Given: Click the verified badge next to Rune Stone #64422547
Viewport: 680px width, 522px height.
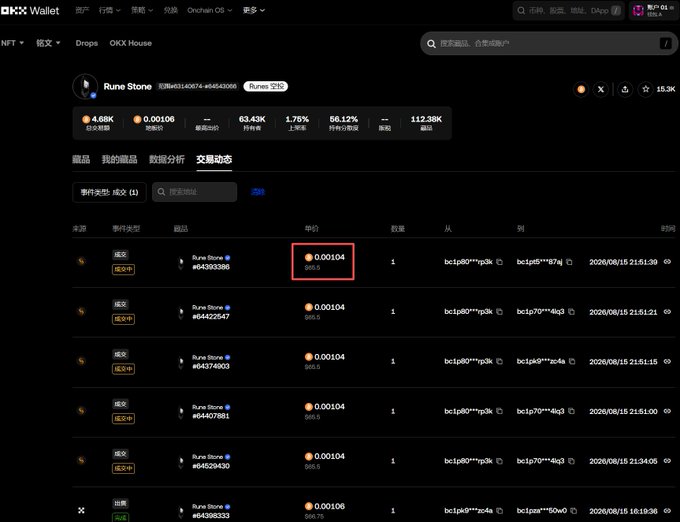Looking at the screenshot, I should point(228,307).
